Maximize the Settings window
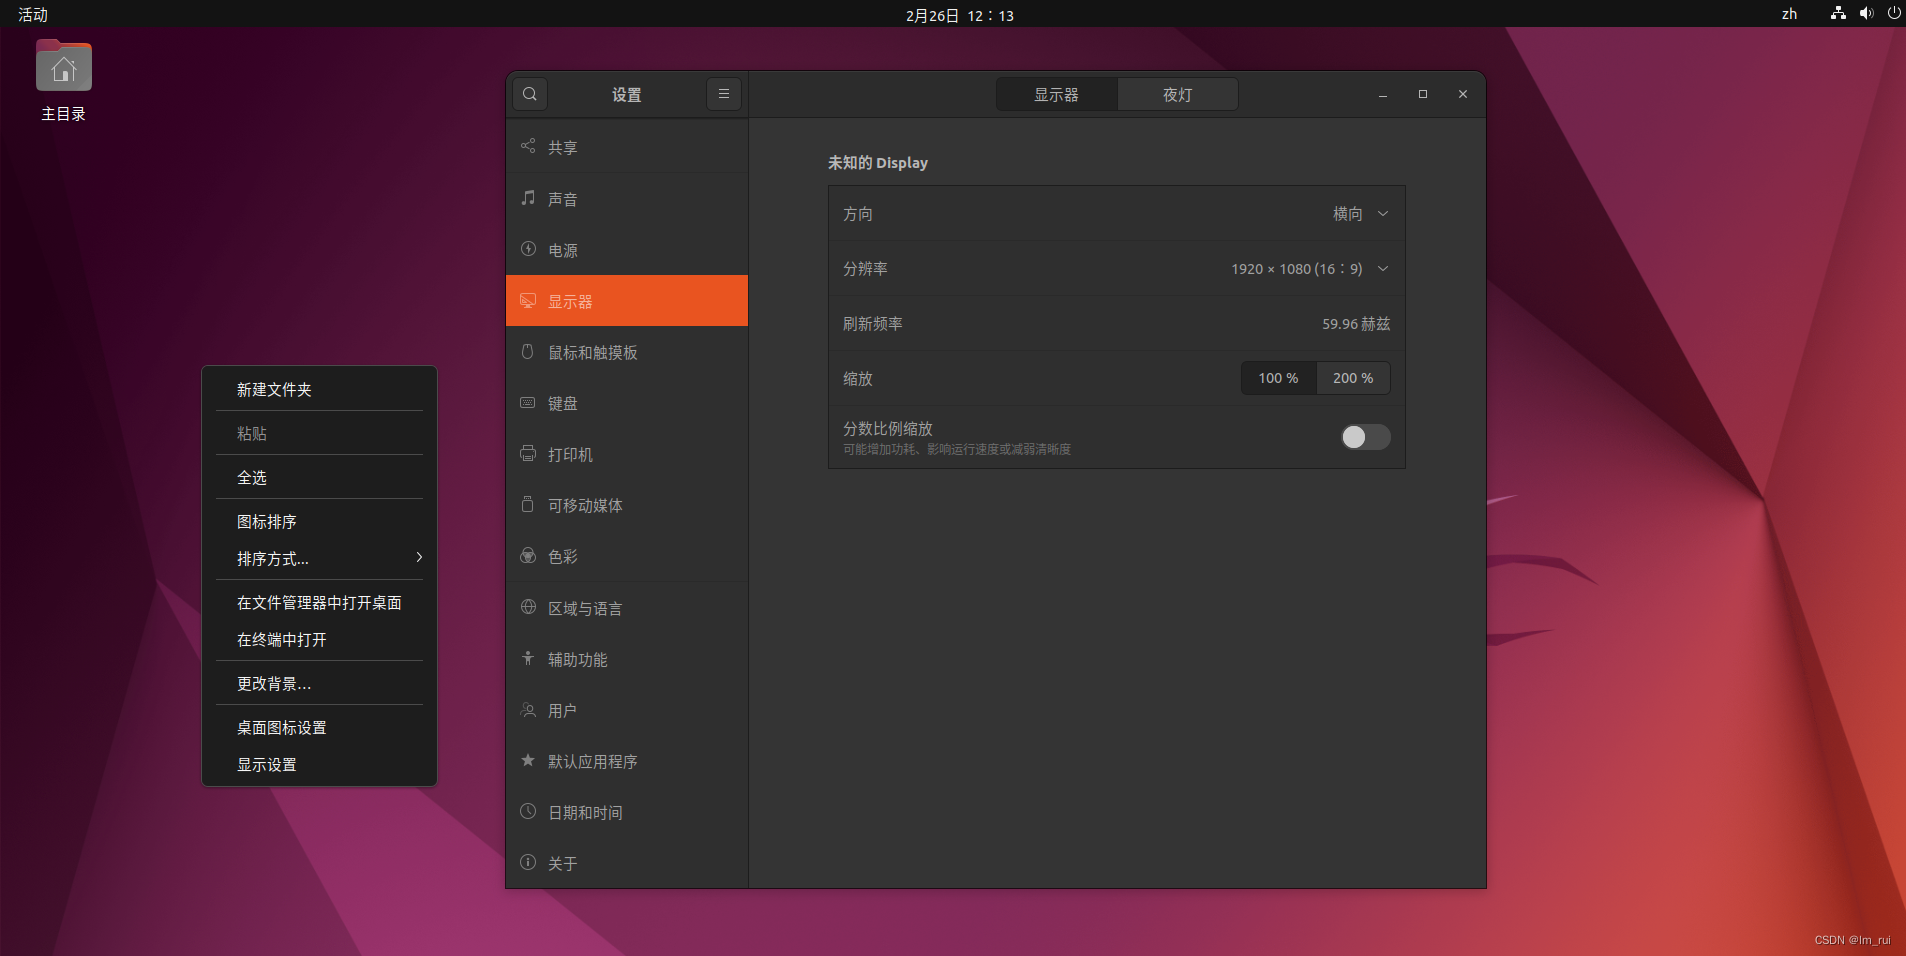1906x956 pixels. (x=1423, y=94)
